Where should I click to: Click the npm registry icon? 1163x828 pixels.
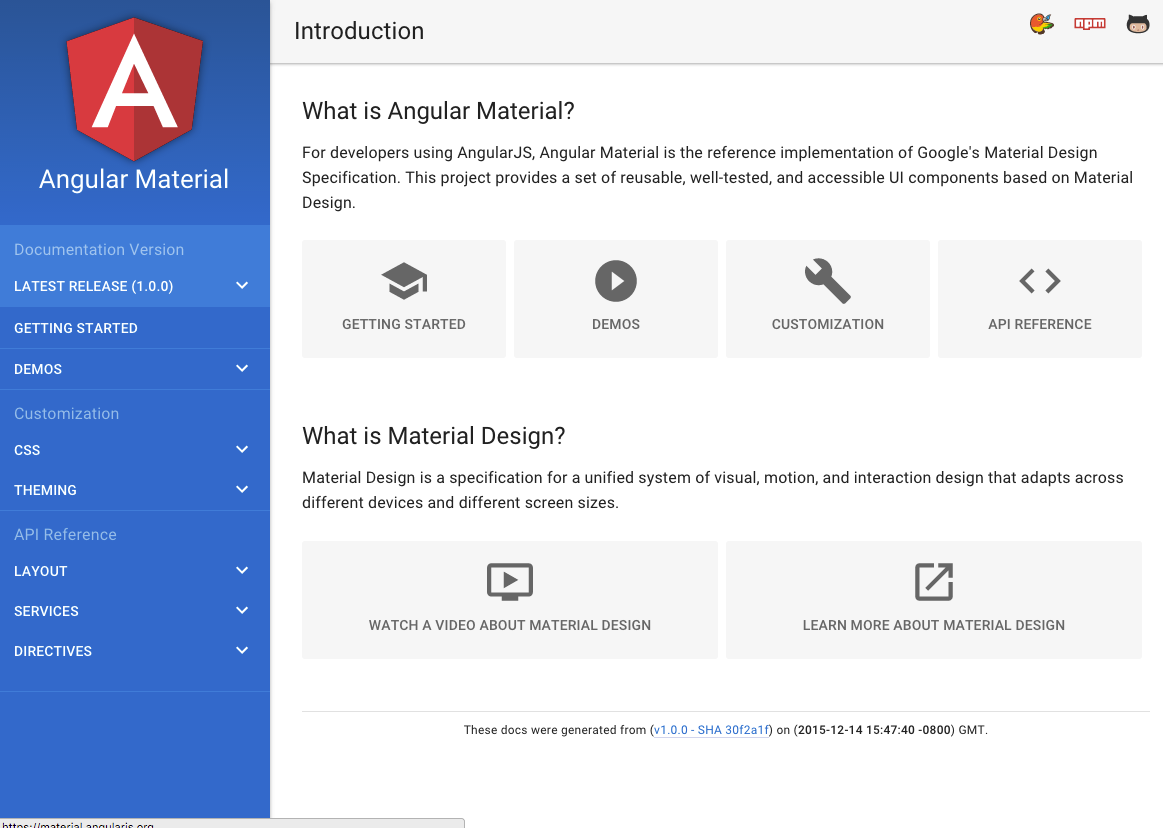[x=1090, y=22]
